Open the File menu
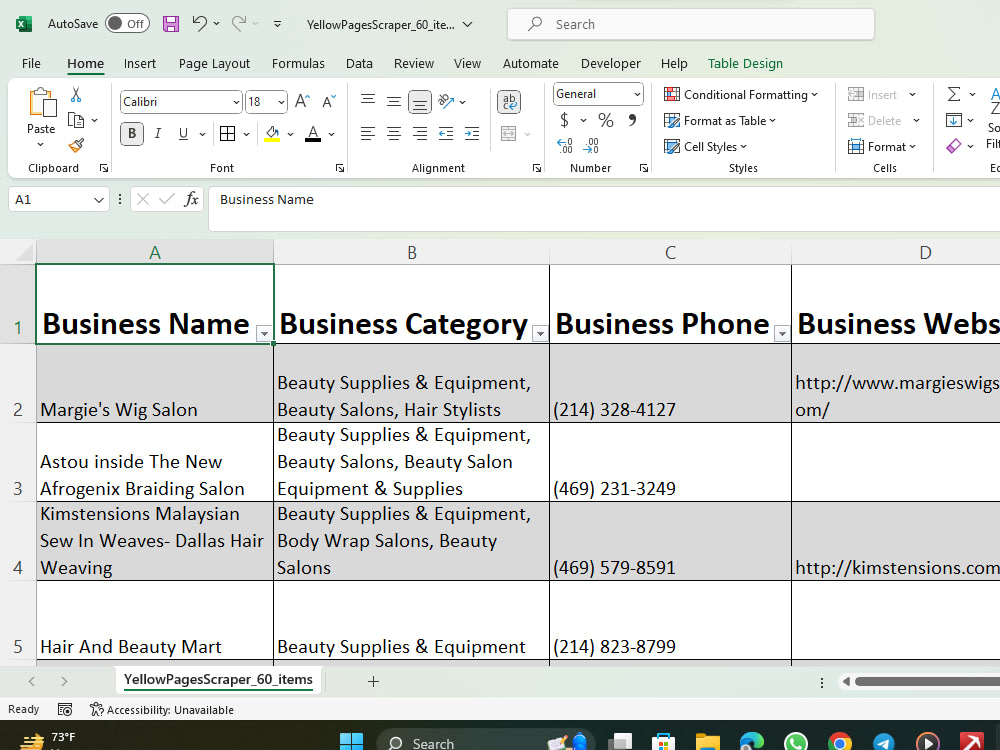Screen dimensions: 1000x750 (31, 63)
